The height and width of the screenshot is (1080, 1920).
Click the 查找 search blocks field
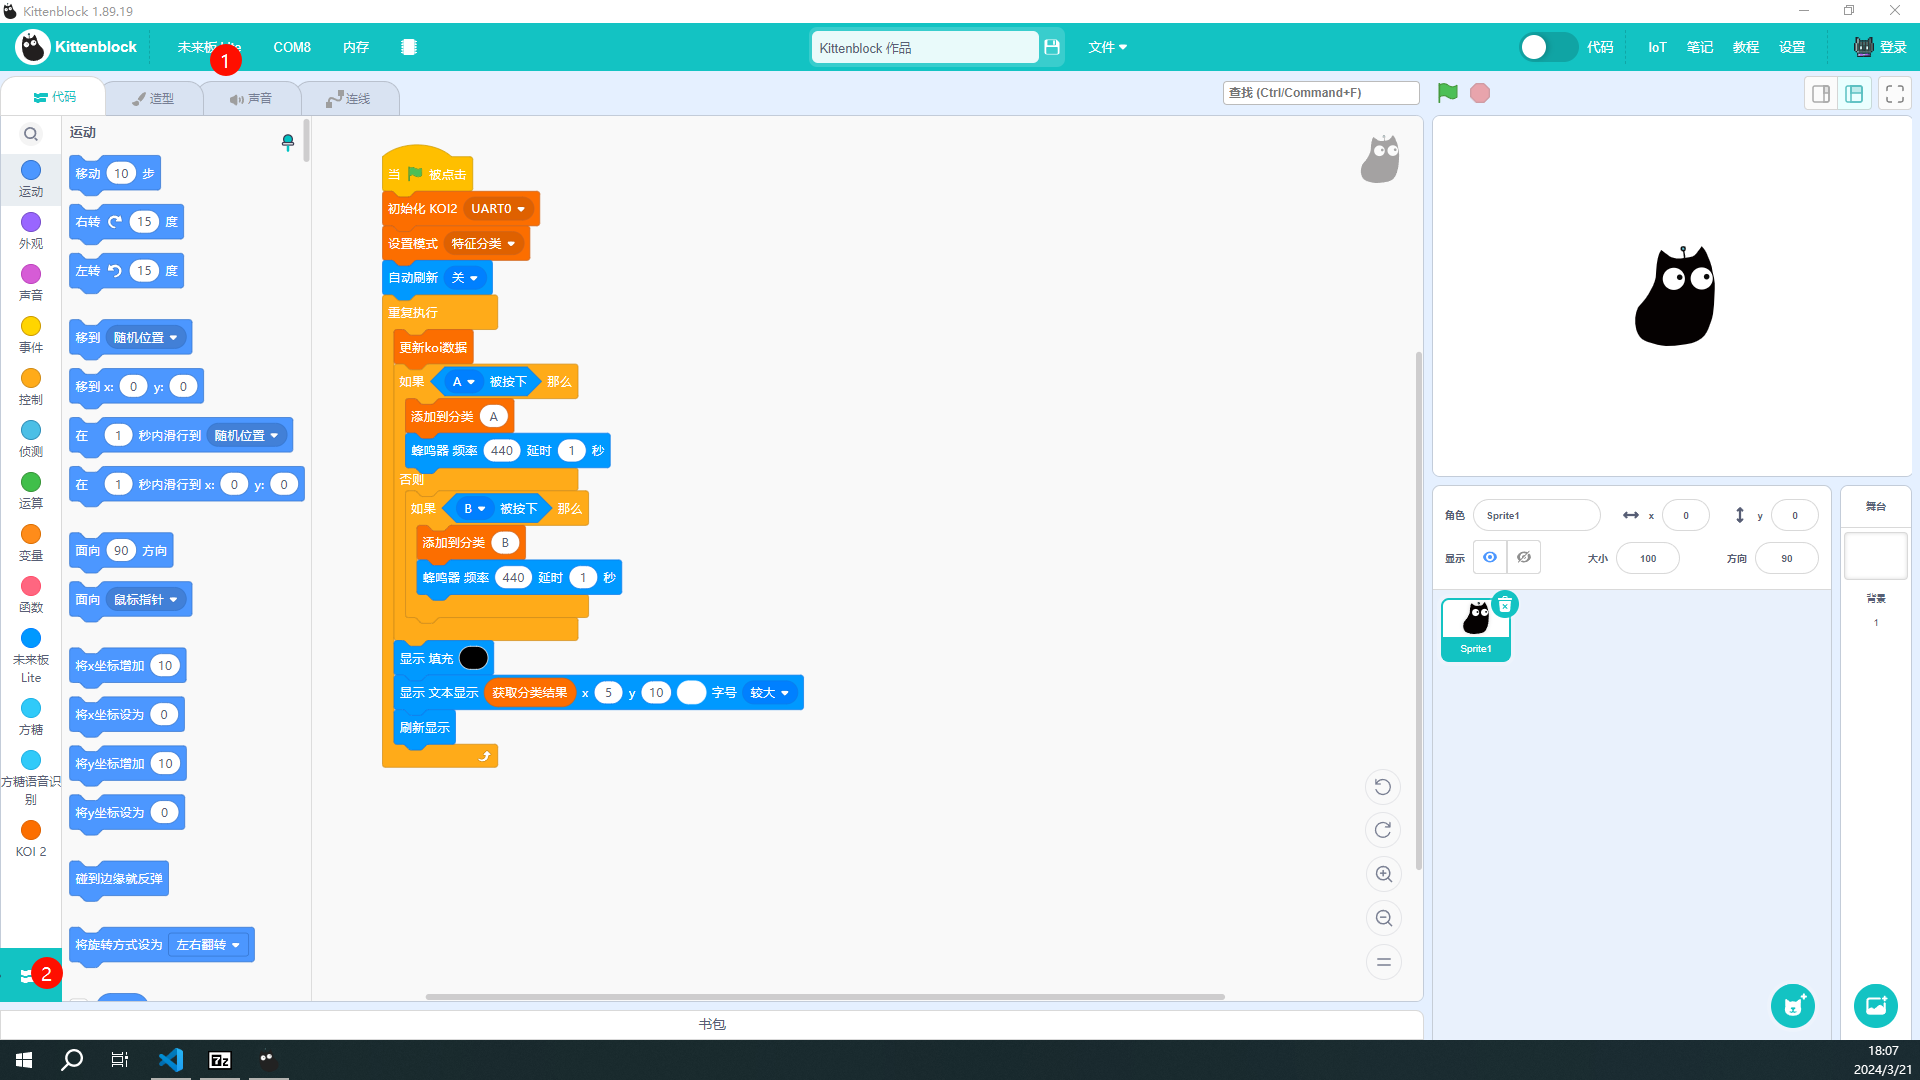click(x=1321, y=93)
